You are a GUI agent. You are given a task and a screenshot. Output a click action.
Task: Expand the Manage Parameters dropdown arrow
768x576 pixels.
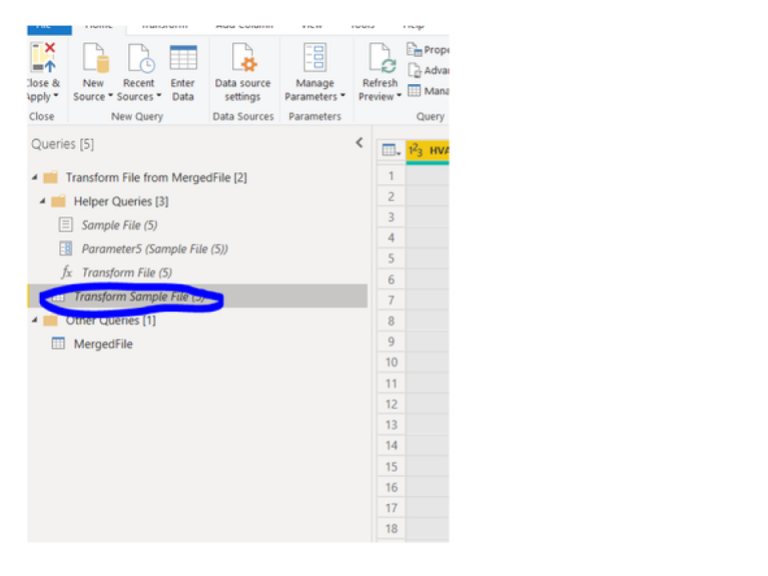[342, 96]
